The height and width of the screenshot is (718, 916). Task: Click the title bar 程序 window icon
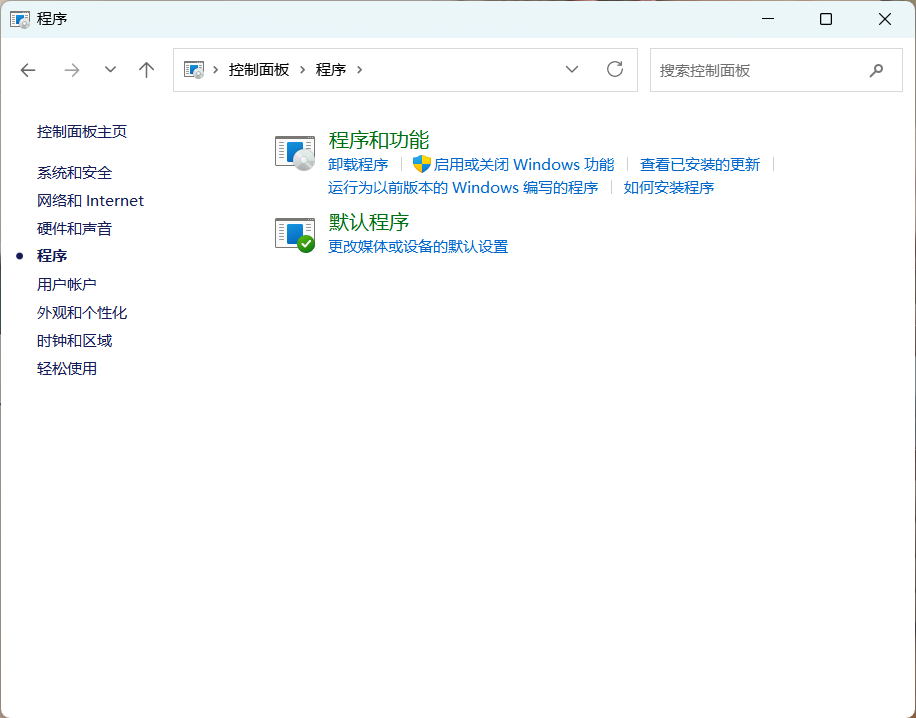click(x=20, y=19)
